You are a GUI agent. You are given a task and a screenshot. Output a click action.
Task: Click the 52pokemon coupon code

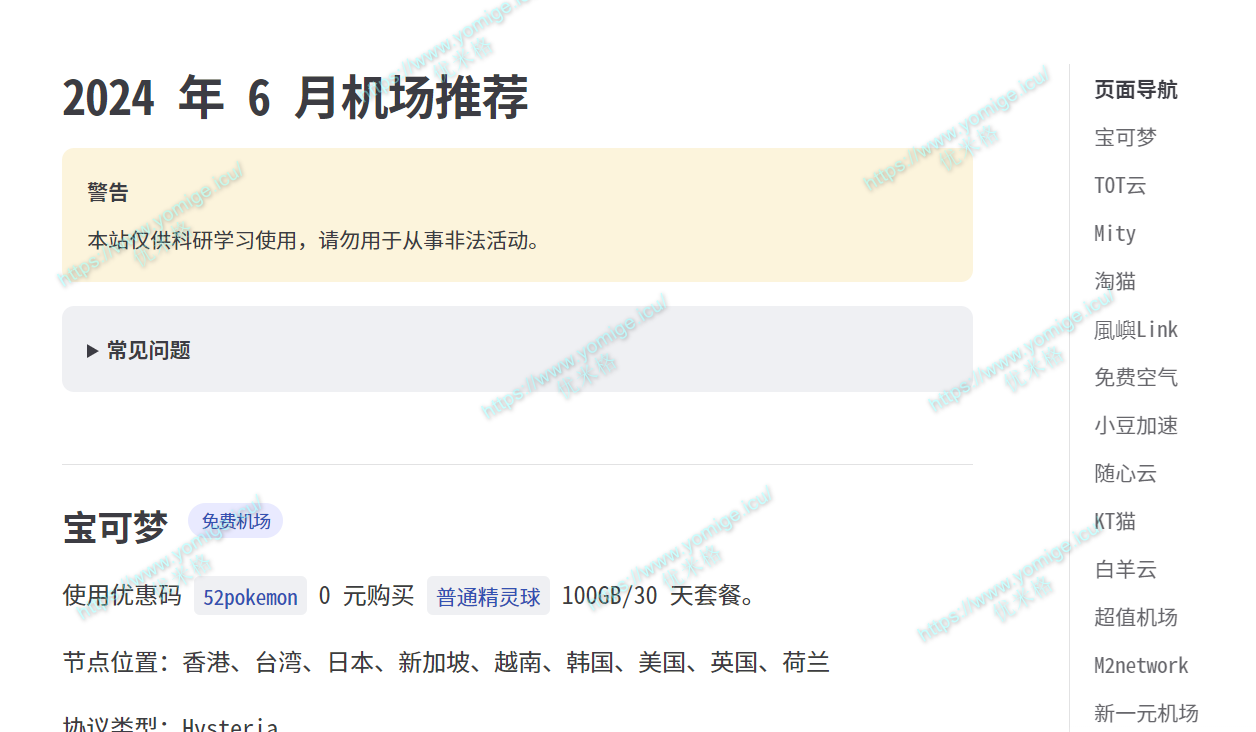click(250, 597)
